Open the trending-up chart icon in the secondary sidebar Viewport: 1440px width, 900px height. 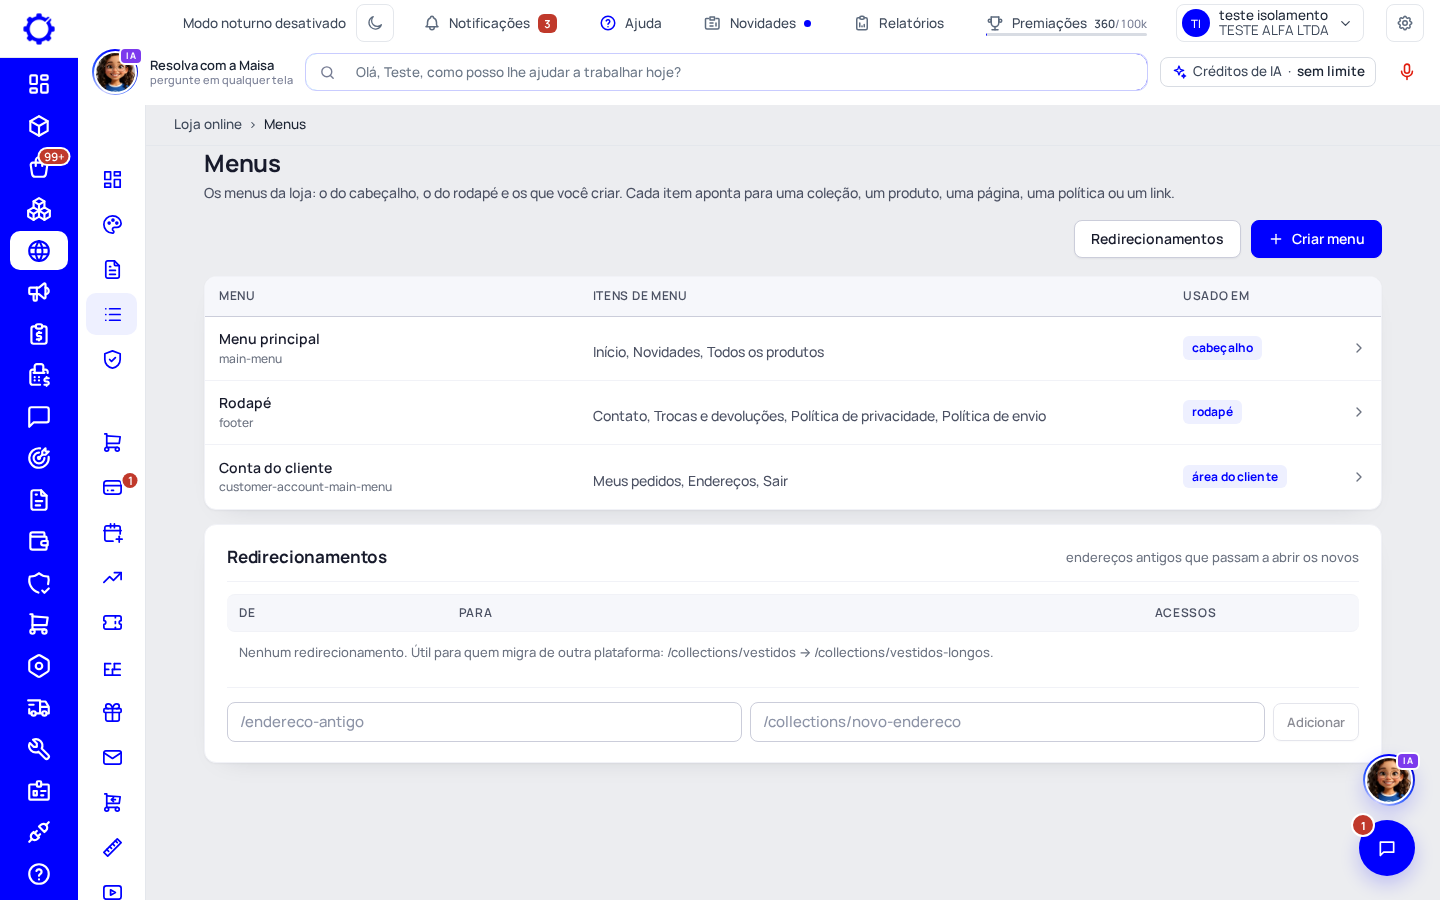tap(112, 577)
